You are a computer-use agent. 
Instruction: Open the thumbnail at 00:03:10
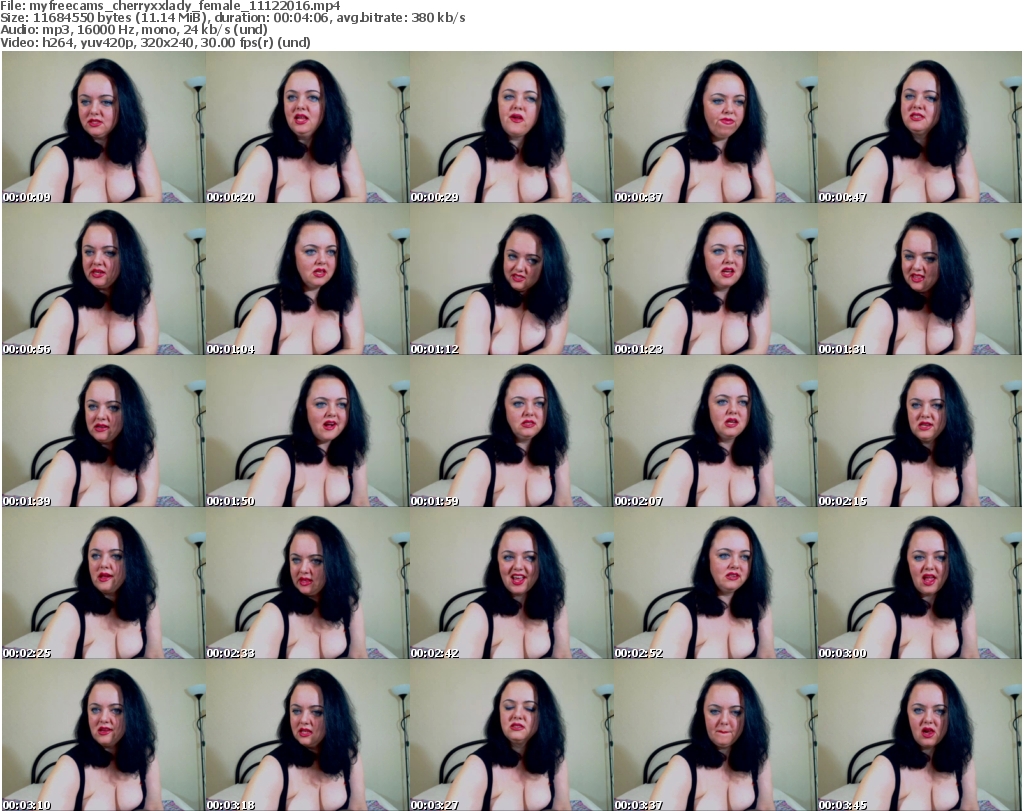pos(104,736)
